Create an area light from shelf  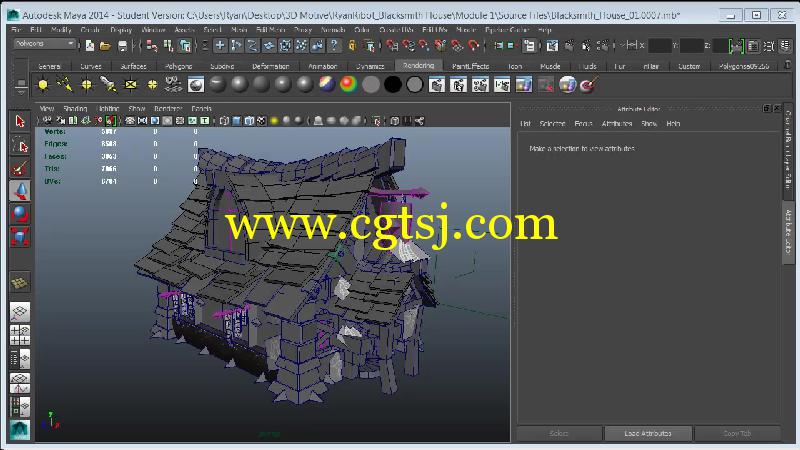click(131, 85)
